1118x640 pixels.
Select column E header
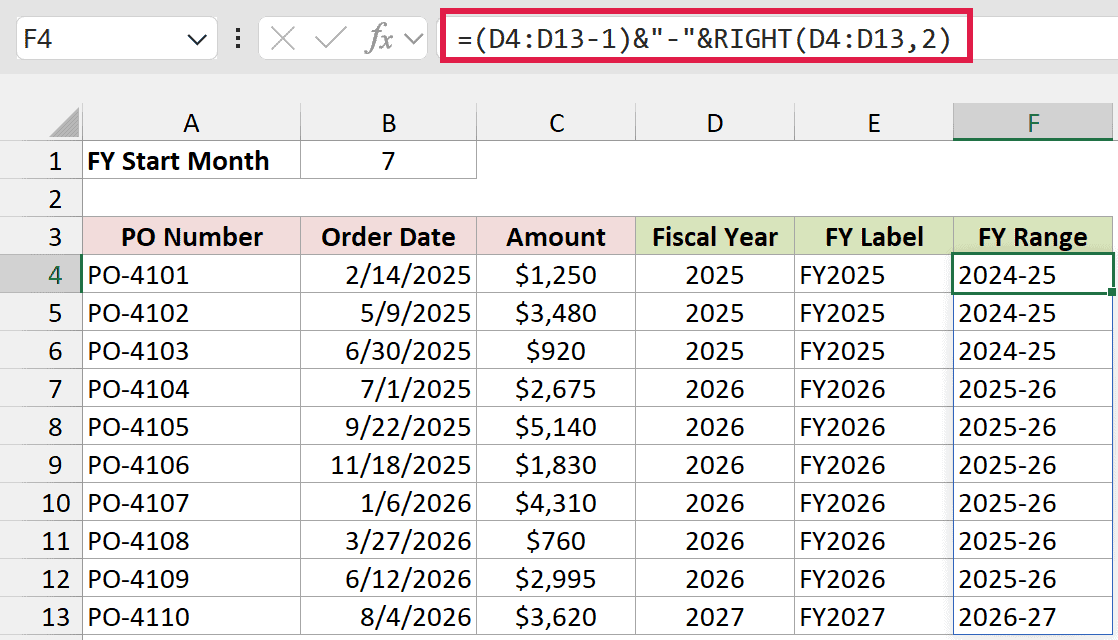click(874, 123)
